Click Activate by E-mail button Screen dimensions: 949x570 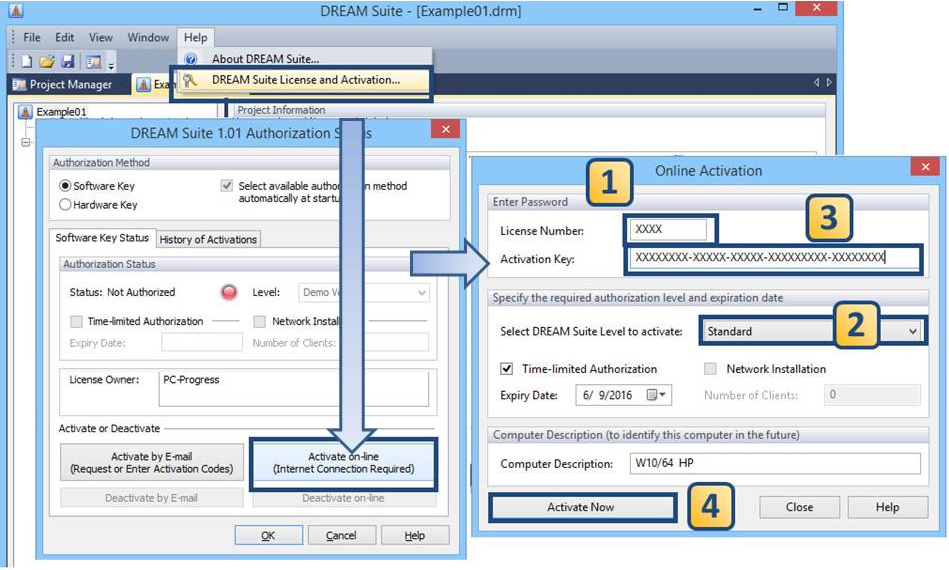click(151, 463)
